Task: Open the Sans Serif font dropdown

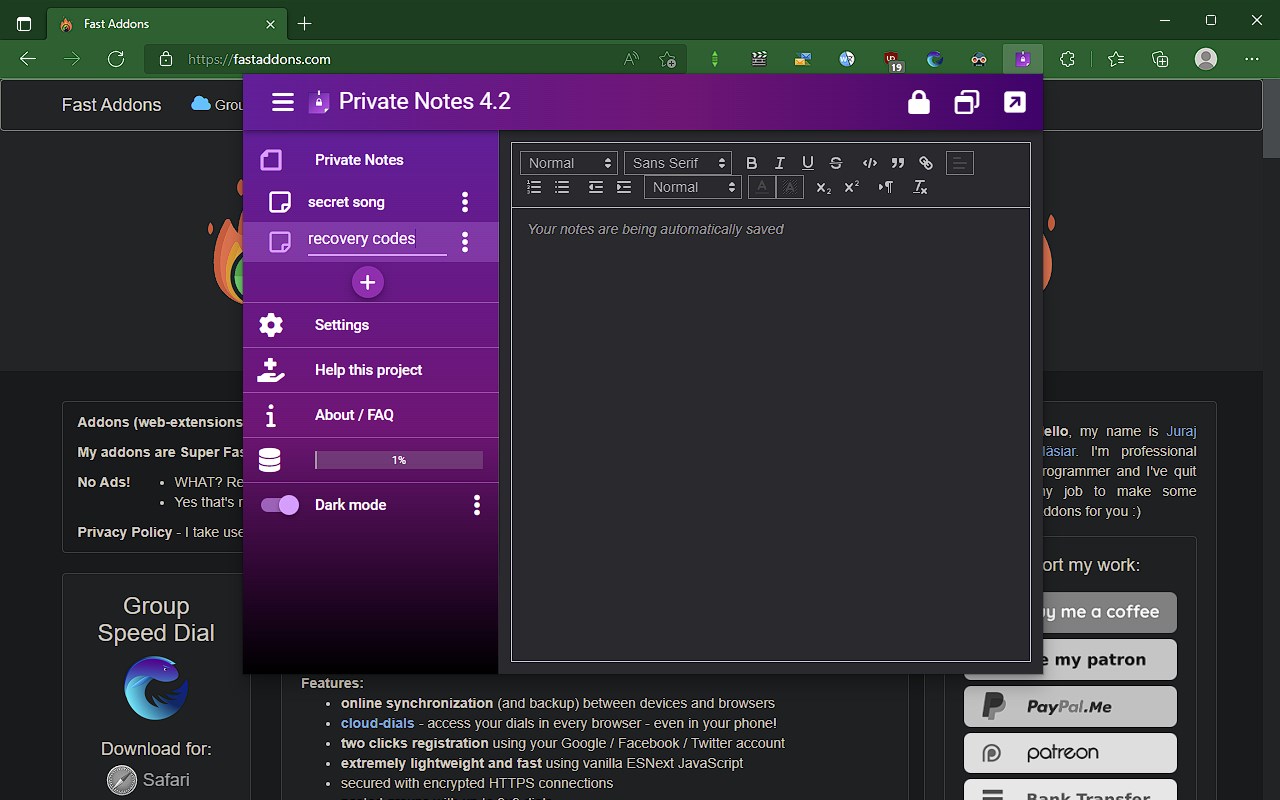Action: 678,163
